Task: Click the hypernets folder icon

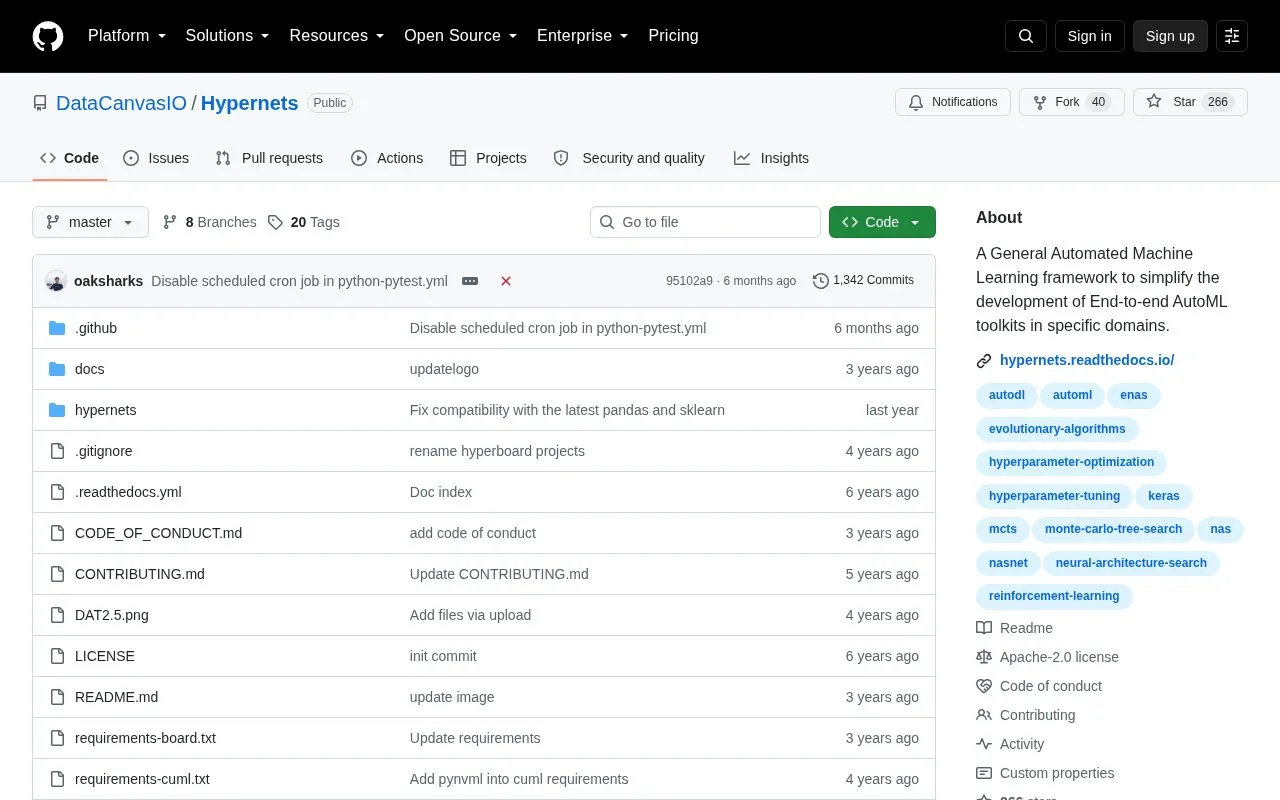Action: coord(57,410)
